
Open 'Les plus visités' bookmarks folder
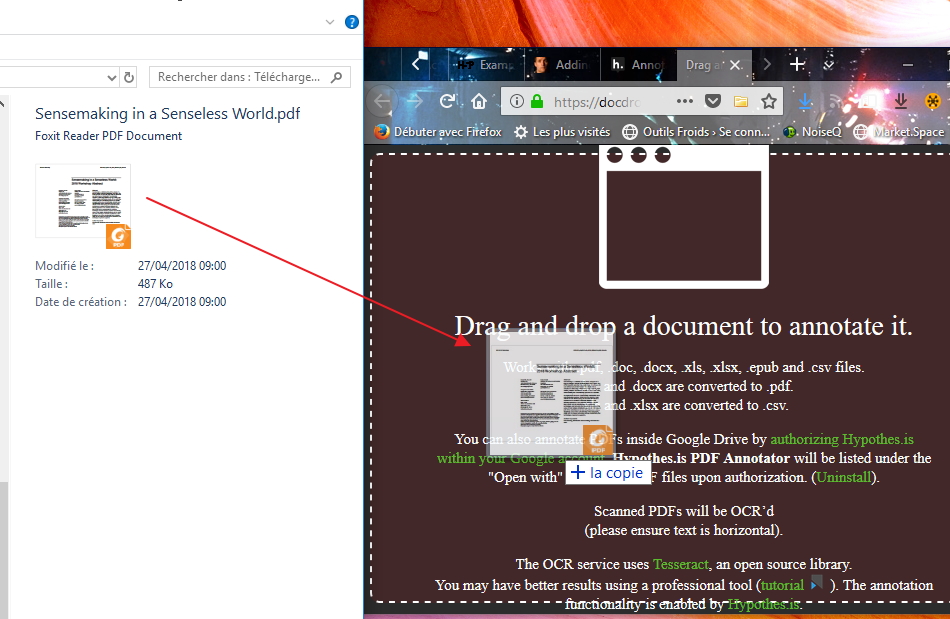pyautogui.click(x=562, y=131)
